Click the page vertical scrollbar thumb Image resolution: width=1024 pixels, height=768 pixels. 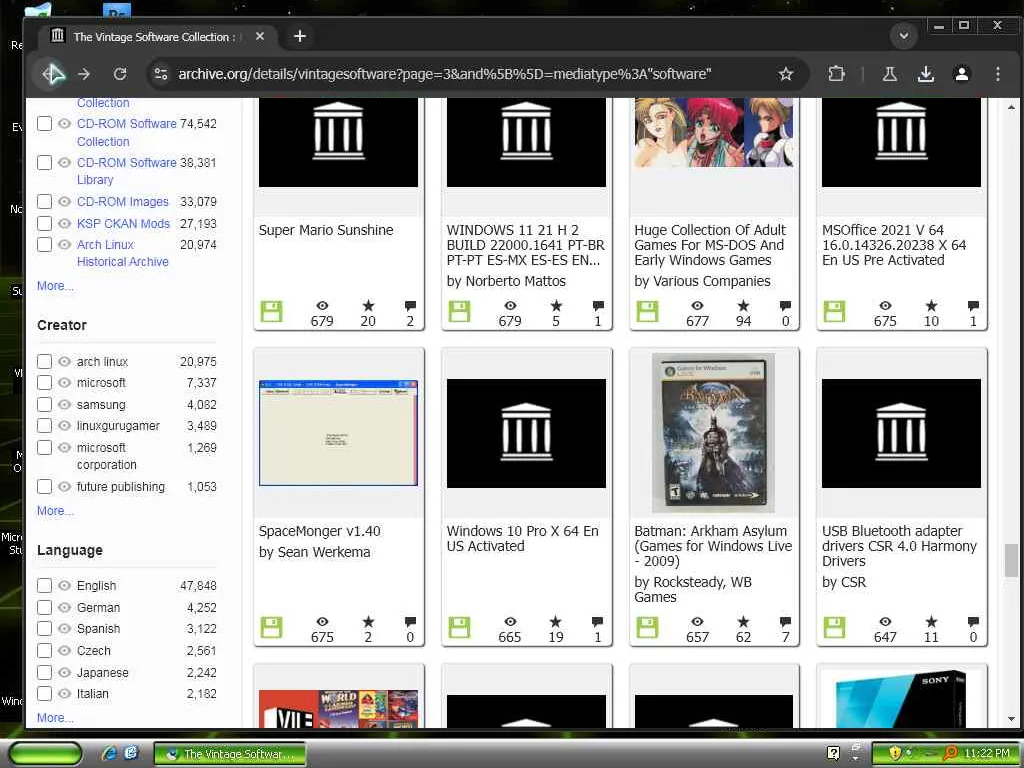(x=1011, y=560)
